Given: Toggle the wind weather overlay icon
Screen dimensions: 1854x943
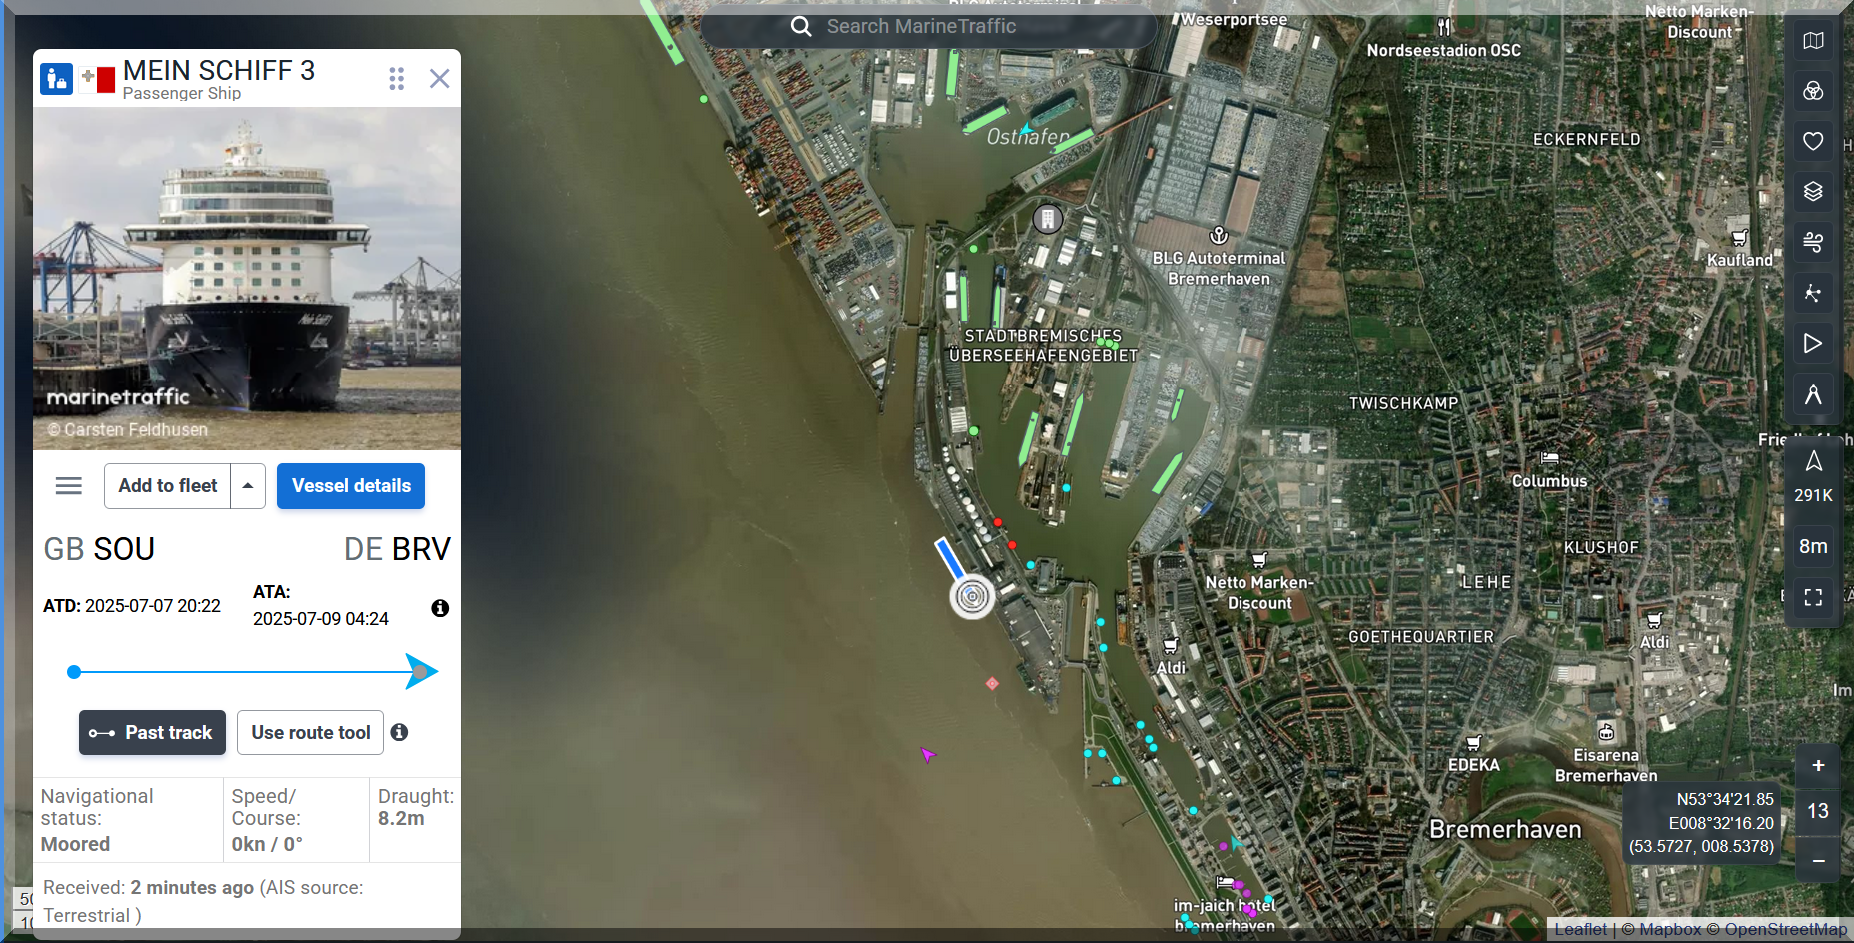Looking at the screenshot, I should (1812, 242).
